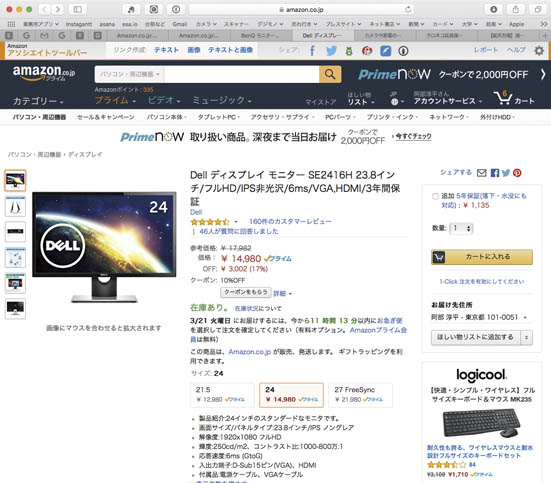Open a new tab with the plus icon
The image size is (551, 483).
[545, 35]
